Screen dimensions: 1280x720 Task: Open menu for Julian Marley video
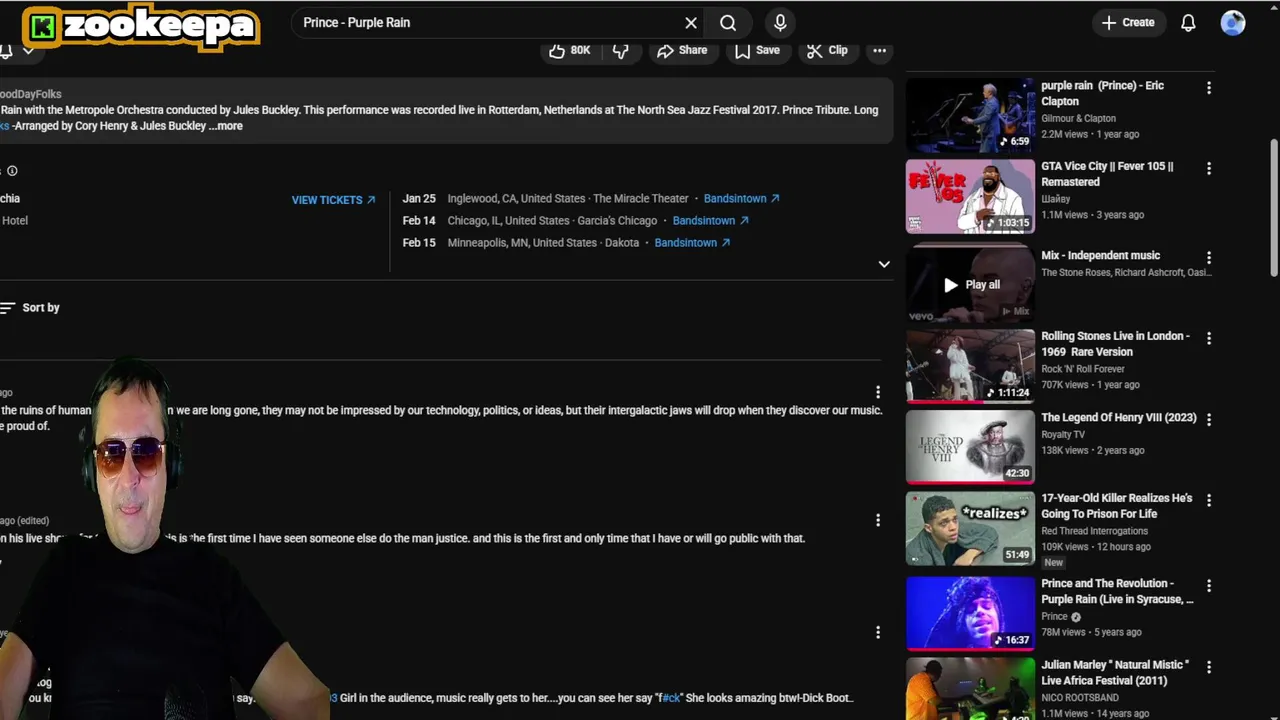(x=1209, y=667)
